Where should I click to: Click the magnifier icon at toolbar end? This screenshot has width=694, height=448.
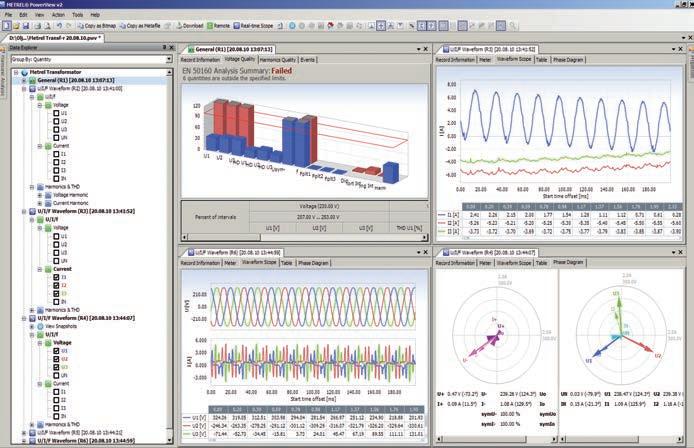[x=513, y=26]
